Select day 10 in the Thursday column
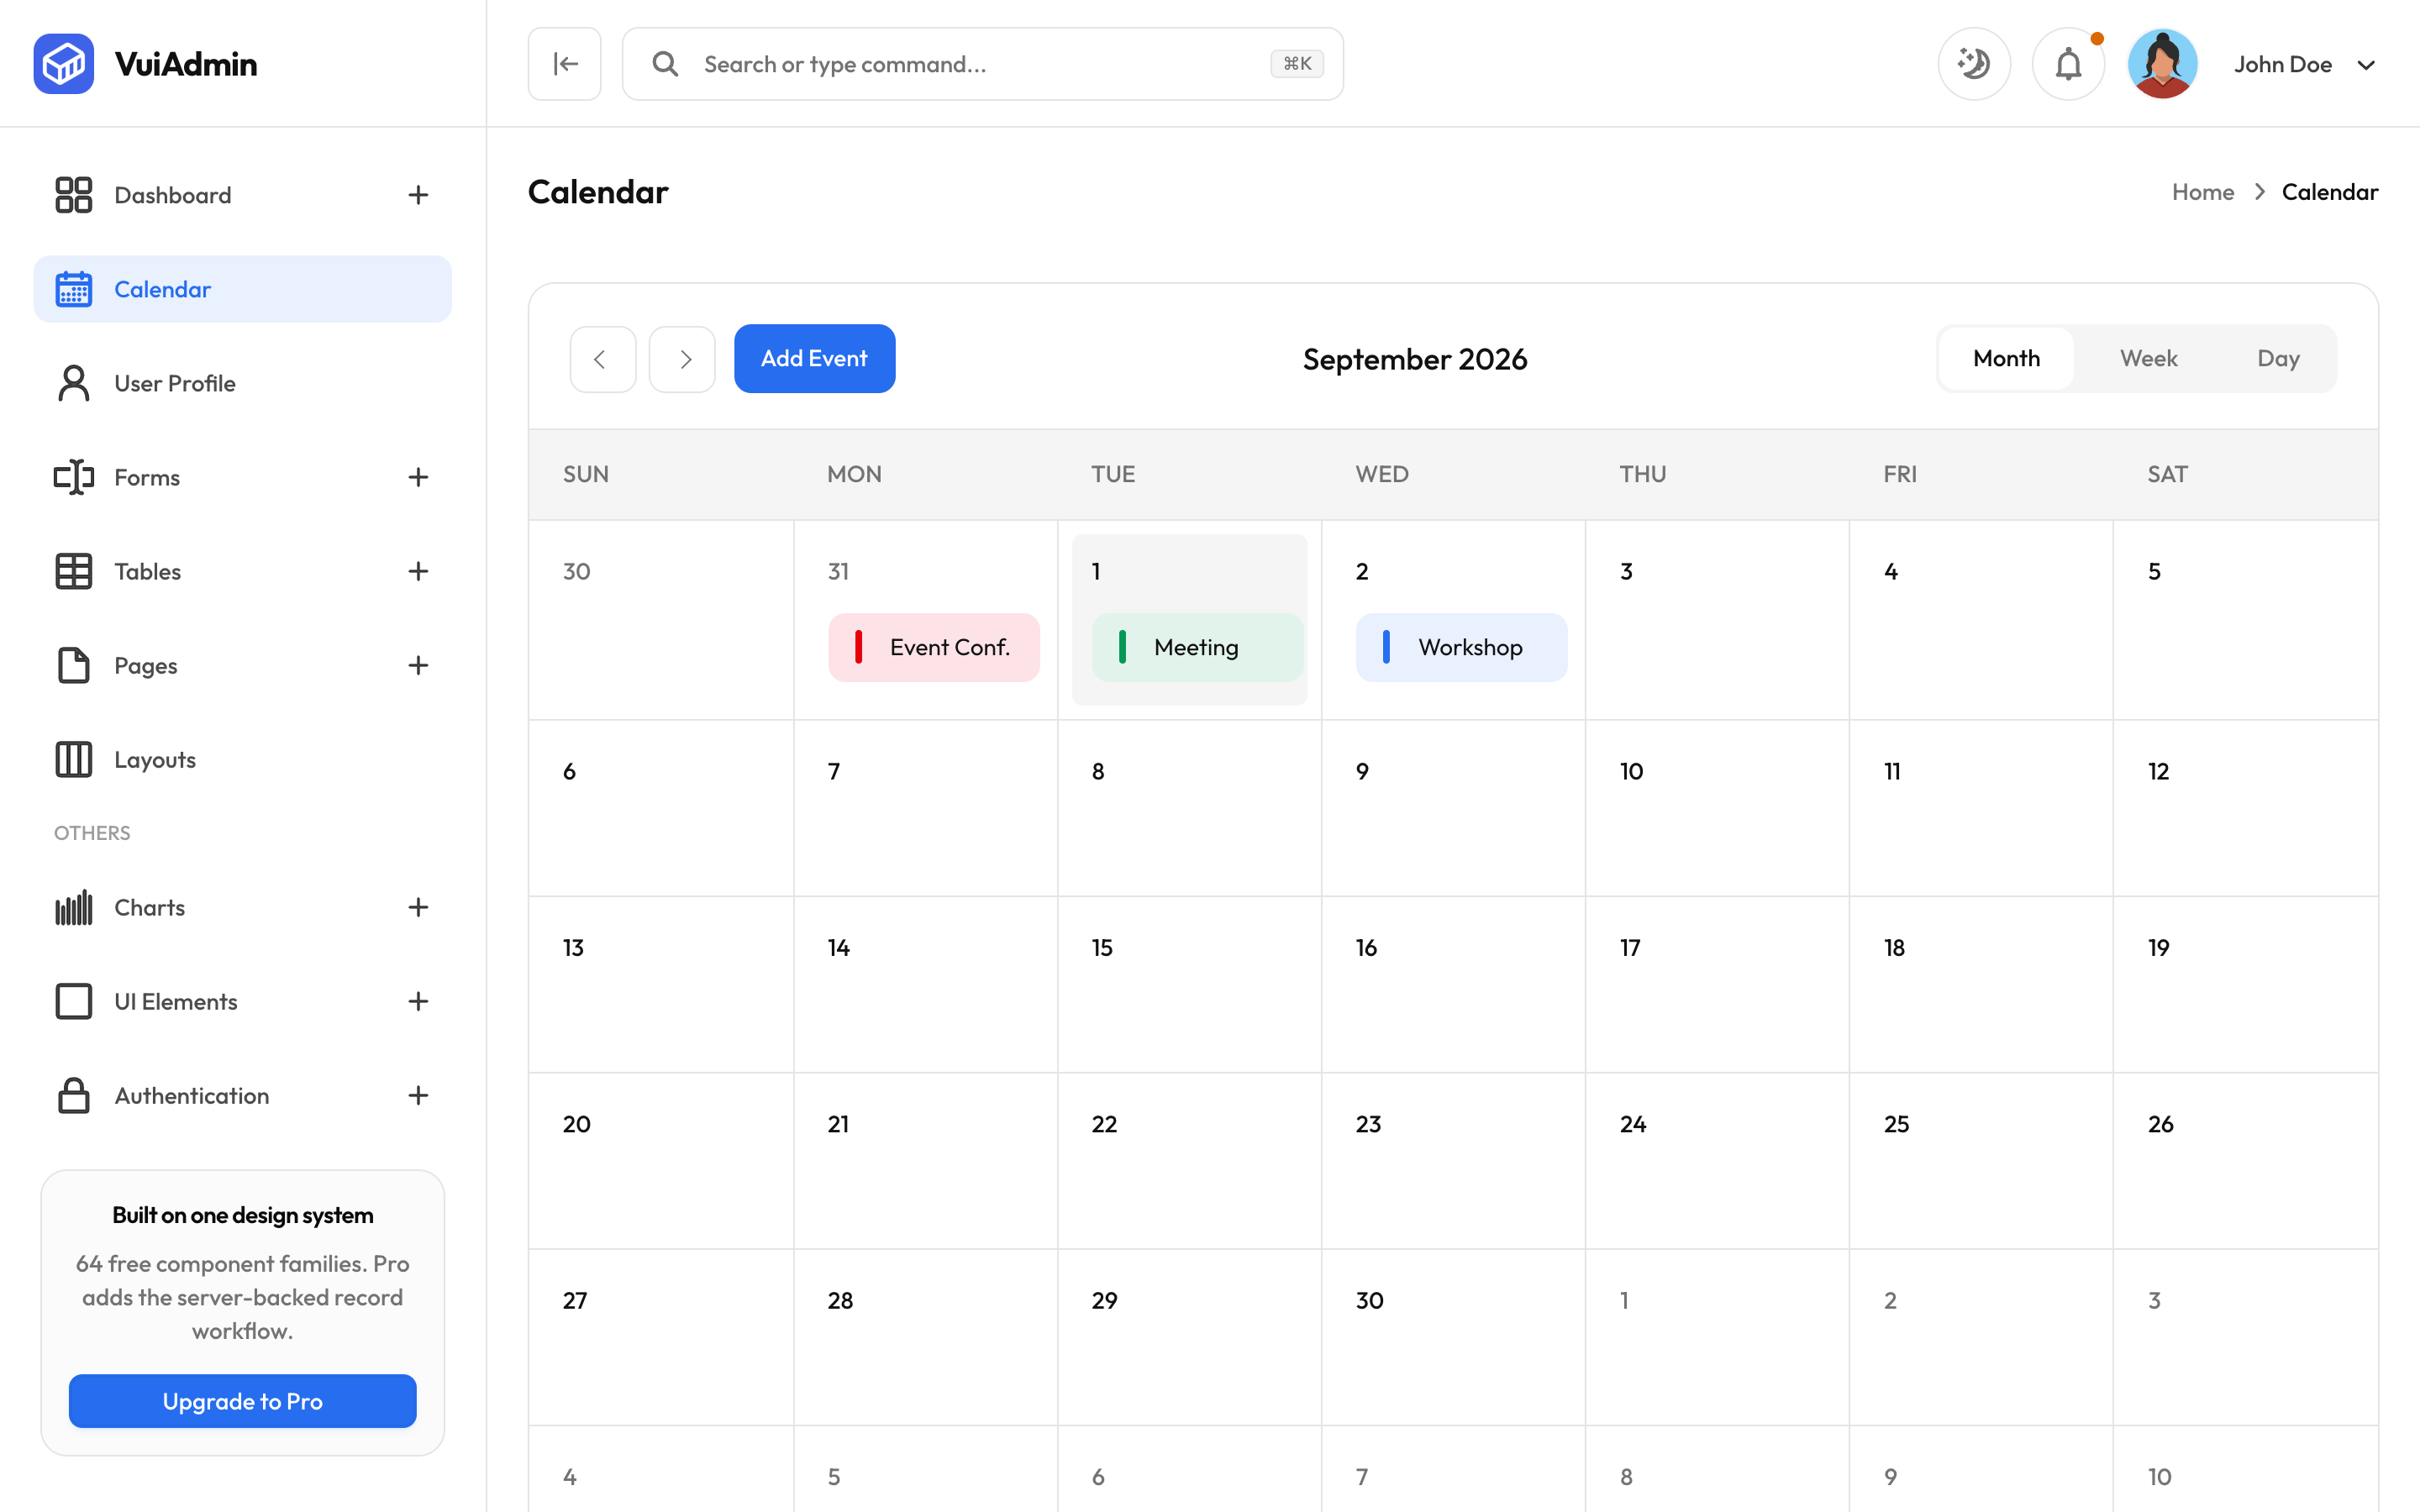This screenshot has width=2420, height=1512. click(1717, 808)
